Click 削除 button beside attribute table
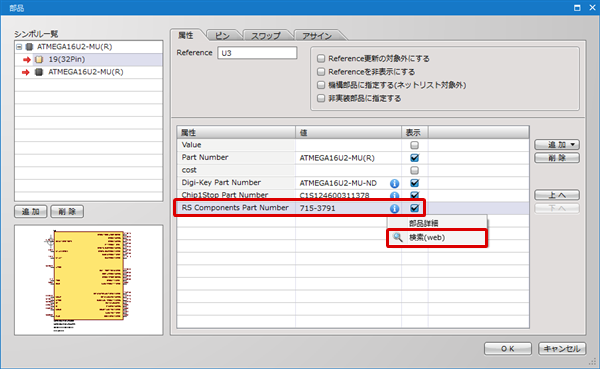This screenshot has height=369, width=600. (557, 158)
